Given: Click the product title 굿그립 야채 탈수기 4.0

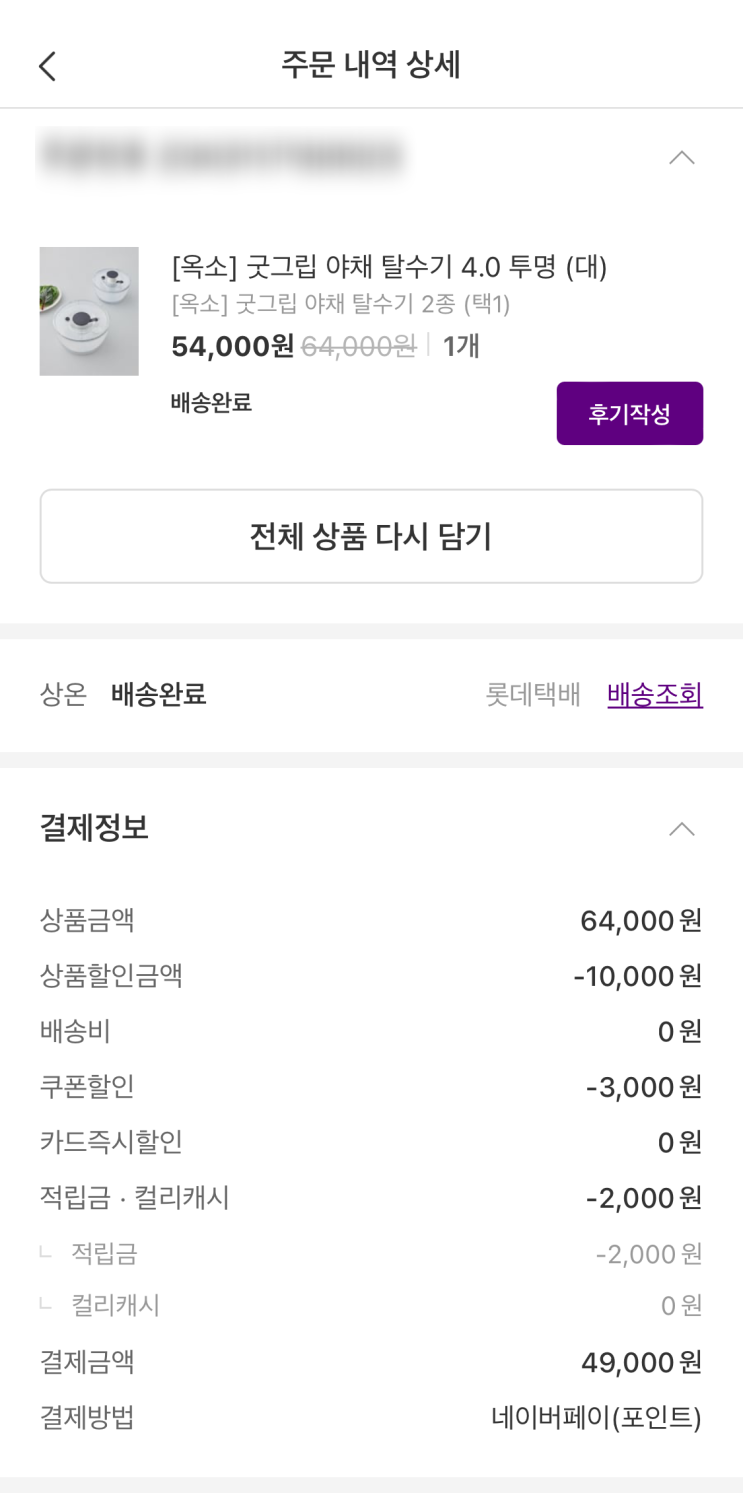Looking at the screenshot, I should click(389, 267).
